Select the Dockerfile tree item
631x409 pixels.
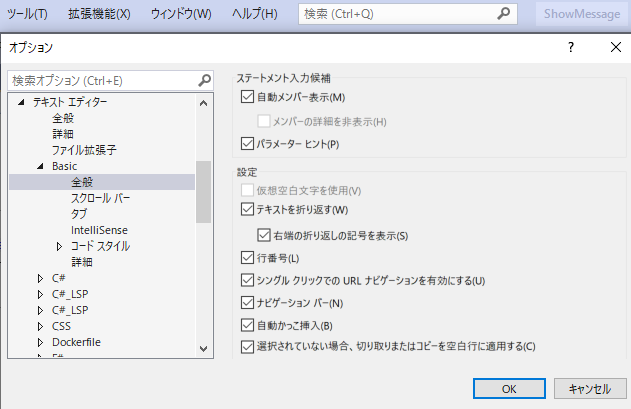pyautogui.click(x=76, y=342)
